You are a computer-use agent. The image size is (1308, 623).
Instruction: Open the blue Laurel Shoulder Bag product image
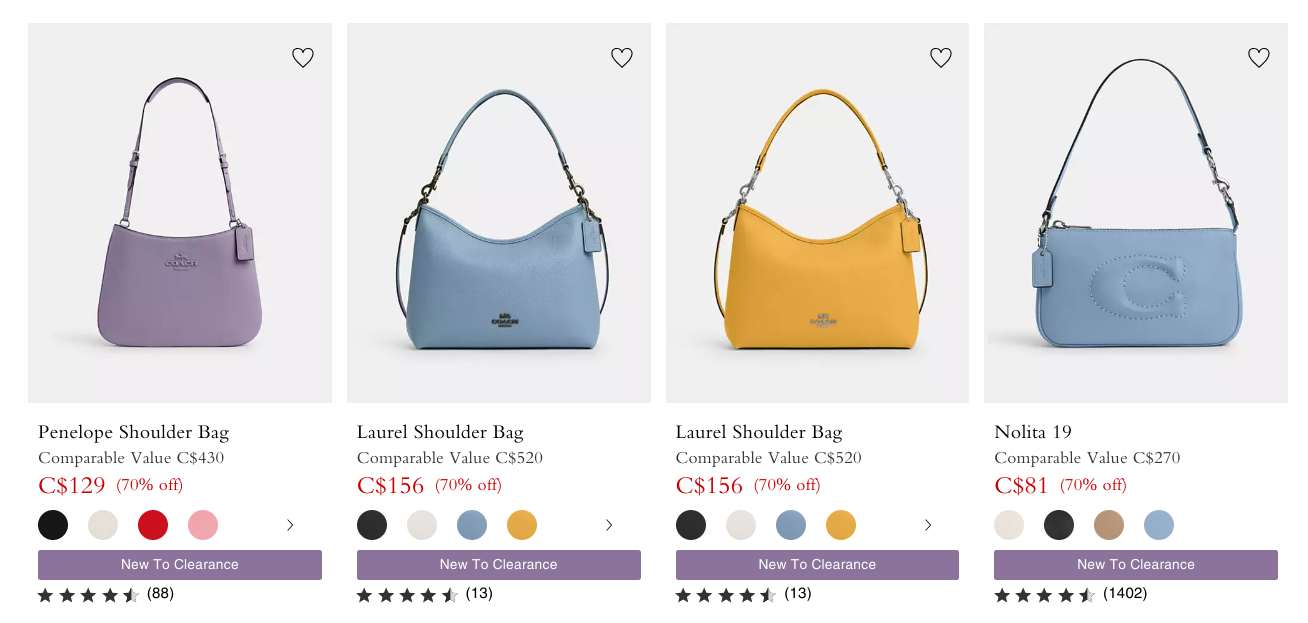[498, 212]
